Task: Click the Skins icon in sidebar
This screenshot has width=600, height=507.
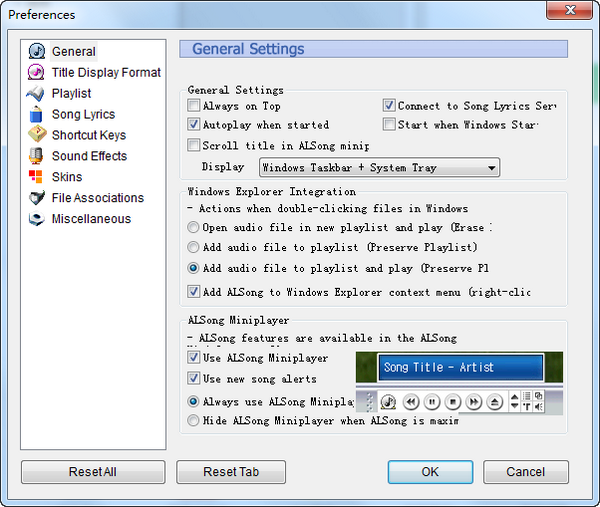Action: (x=36, y=177)
